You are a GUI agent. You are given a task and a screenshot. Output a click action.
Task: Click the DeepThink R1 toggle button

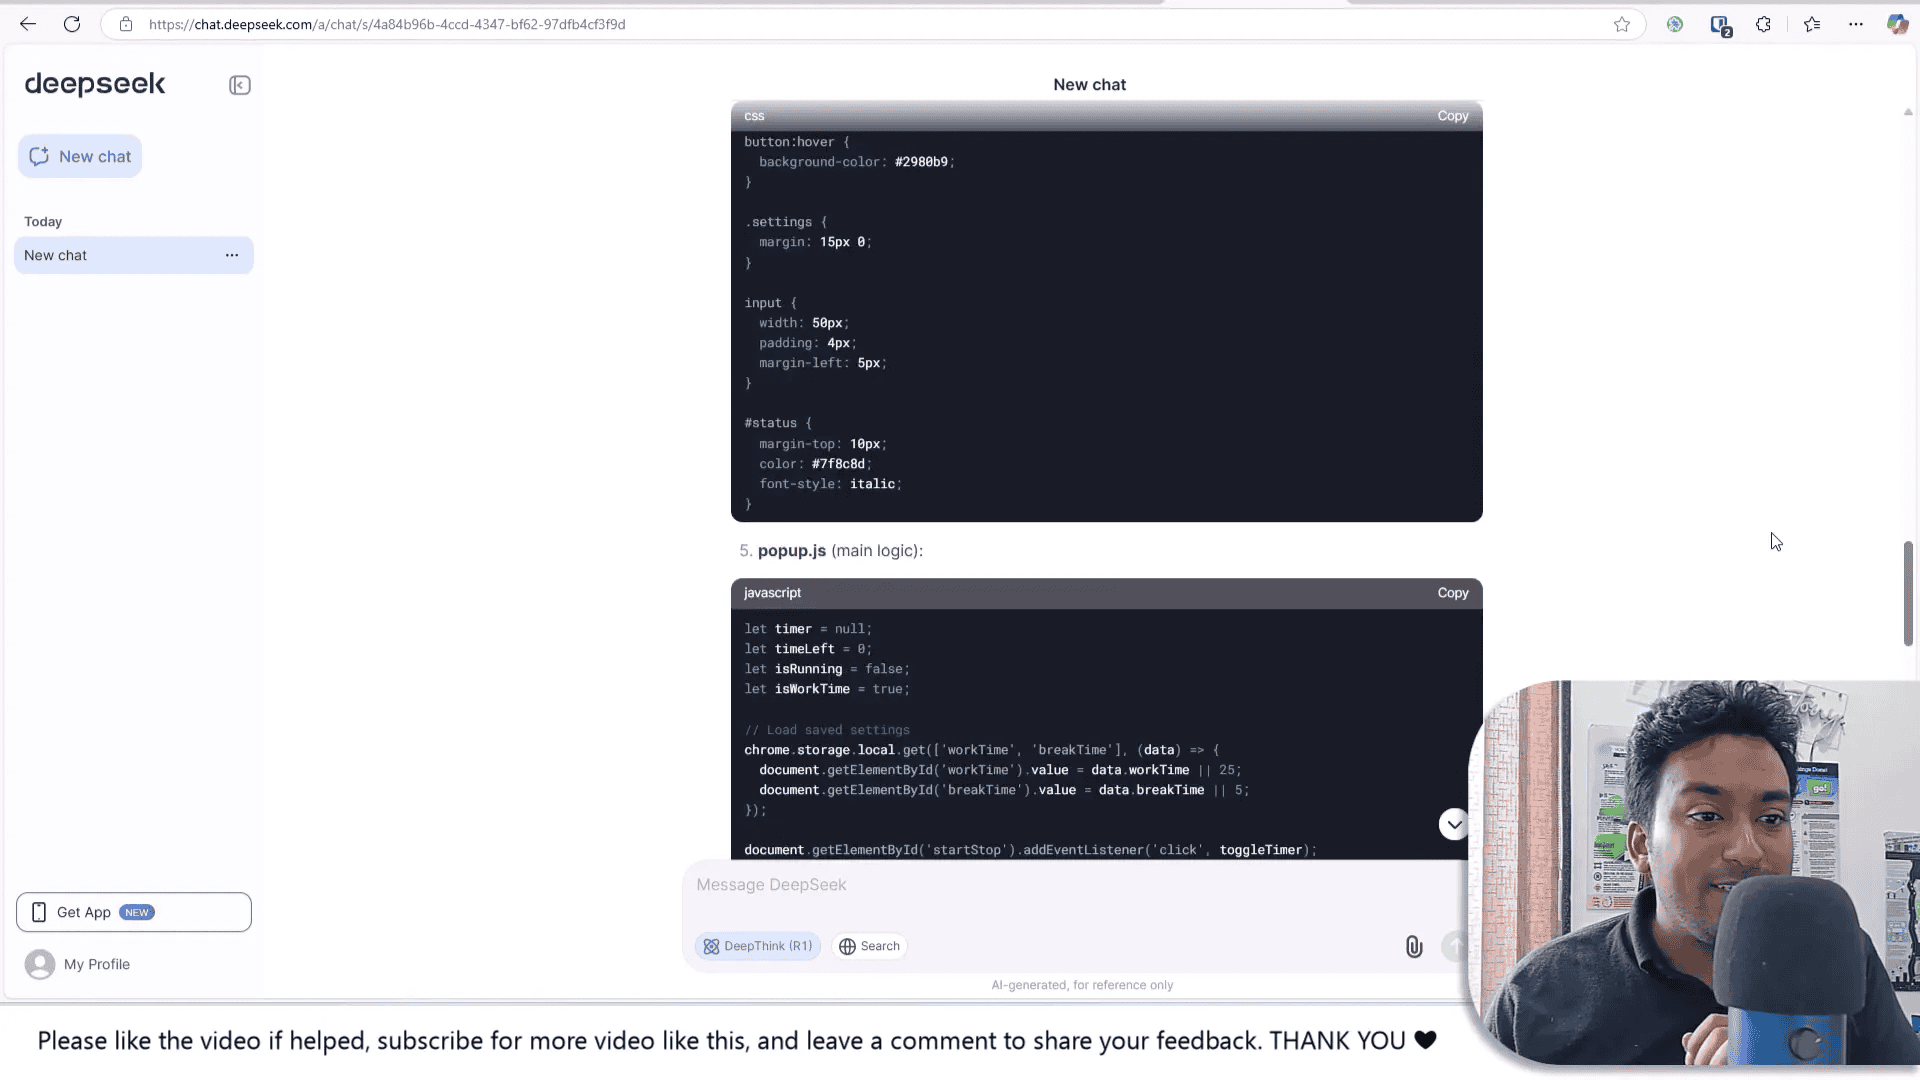coord(758,945)
